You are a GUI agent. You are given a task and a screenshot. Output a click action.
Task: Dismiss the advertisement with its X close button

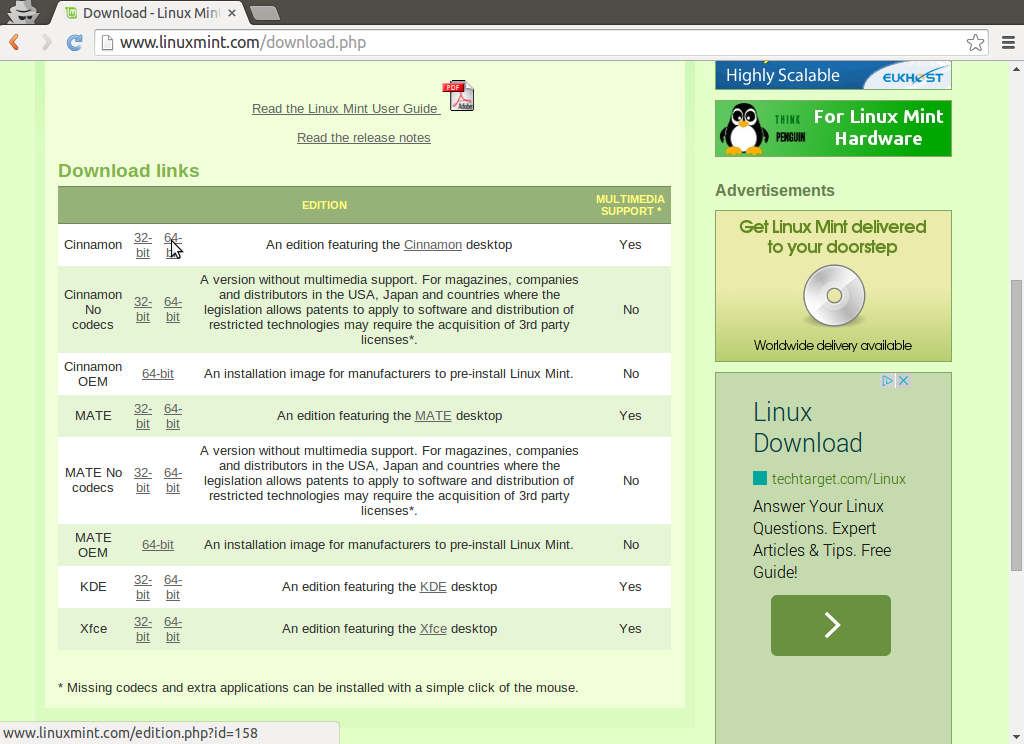903,380
